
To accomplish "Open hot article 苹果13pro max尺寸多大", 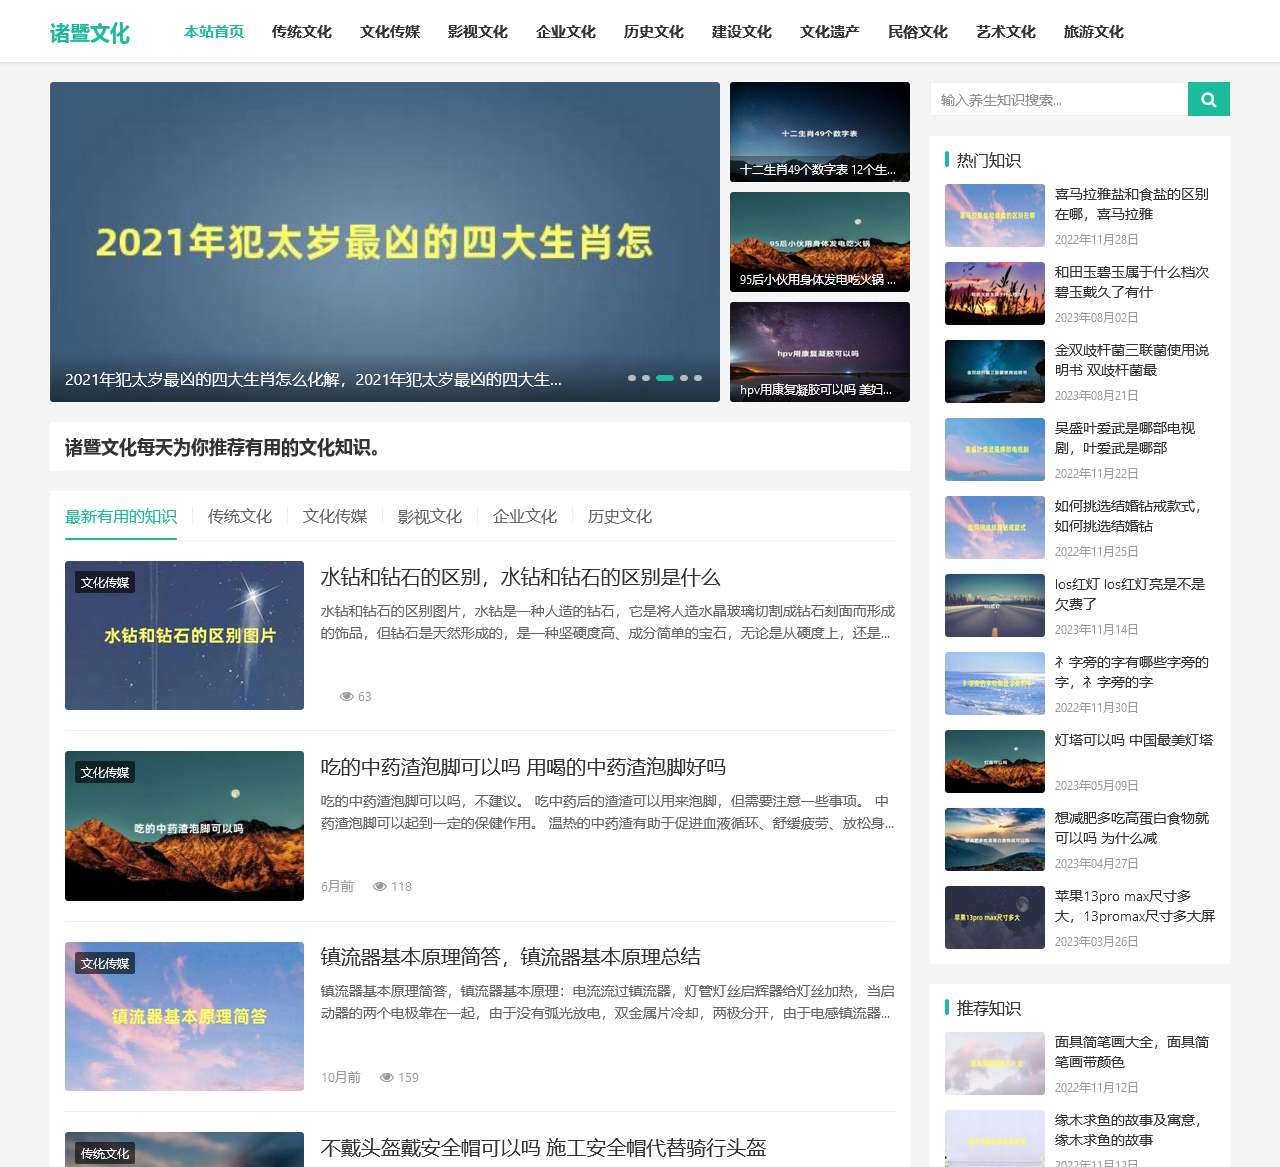I will (x=1135, y=906).
